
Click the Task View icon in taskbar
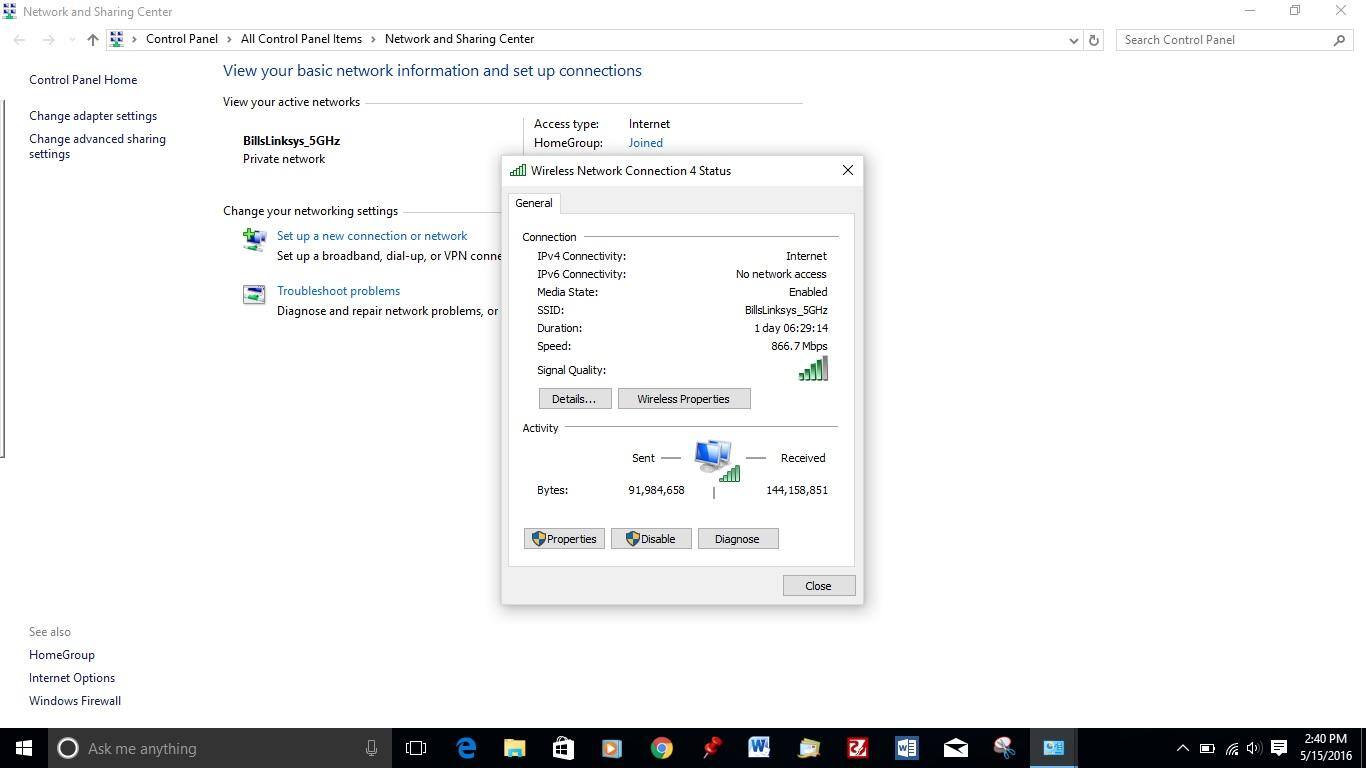pos(416,748)
